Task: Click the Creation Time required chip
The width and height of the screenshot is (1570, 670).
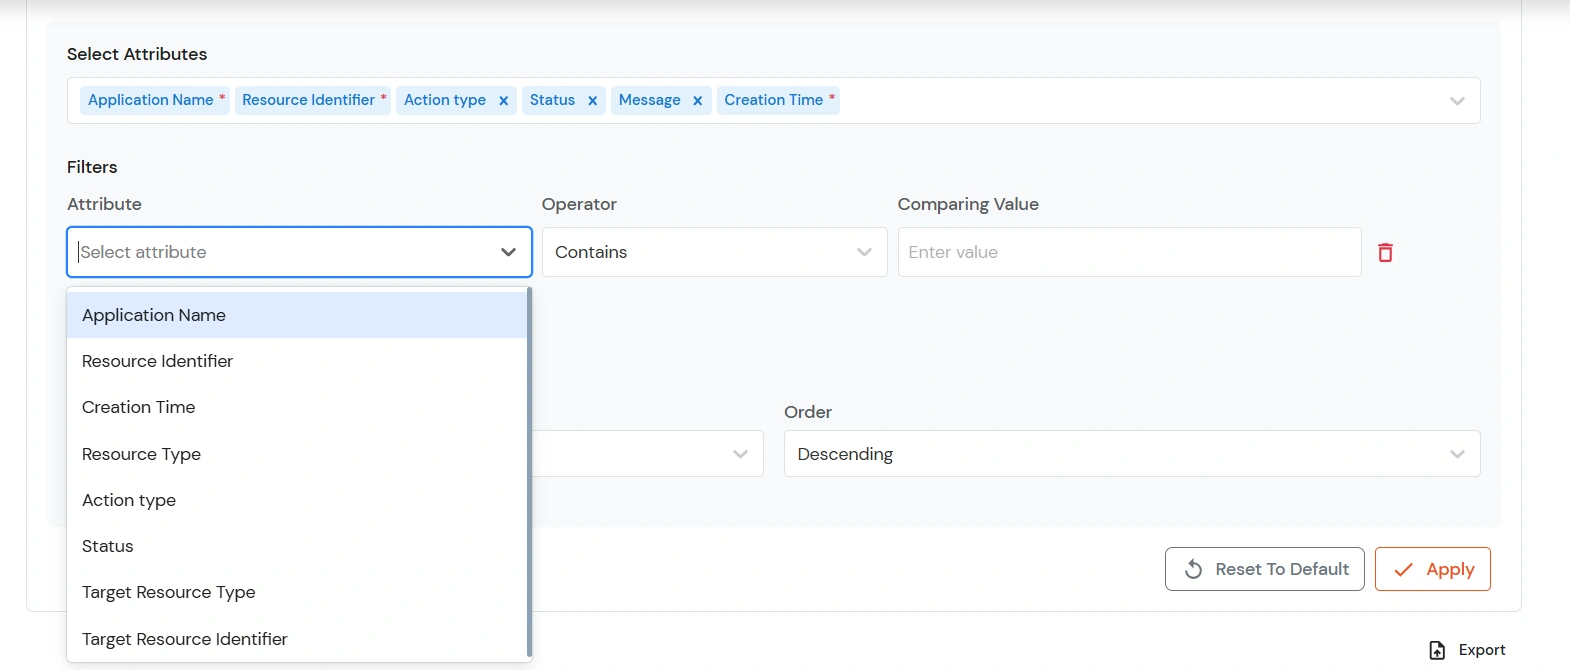Action: [779, 100]
